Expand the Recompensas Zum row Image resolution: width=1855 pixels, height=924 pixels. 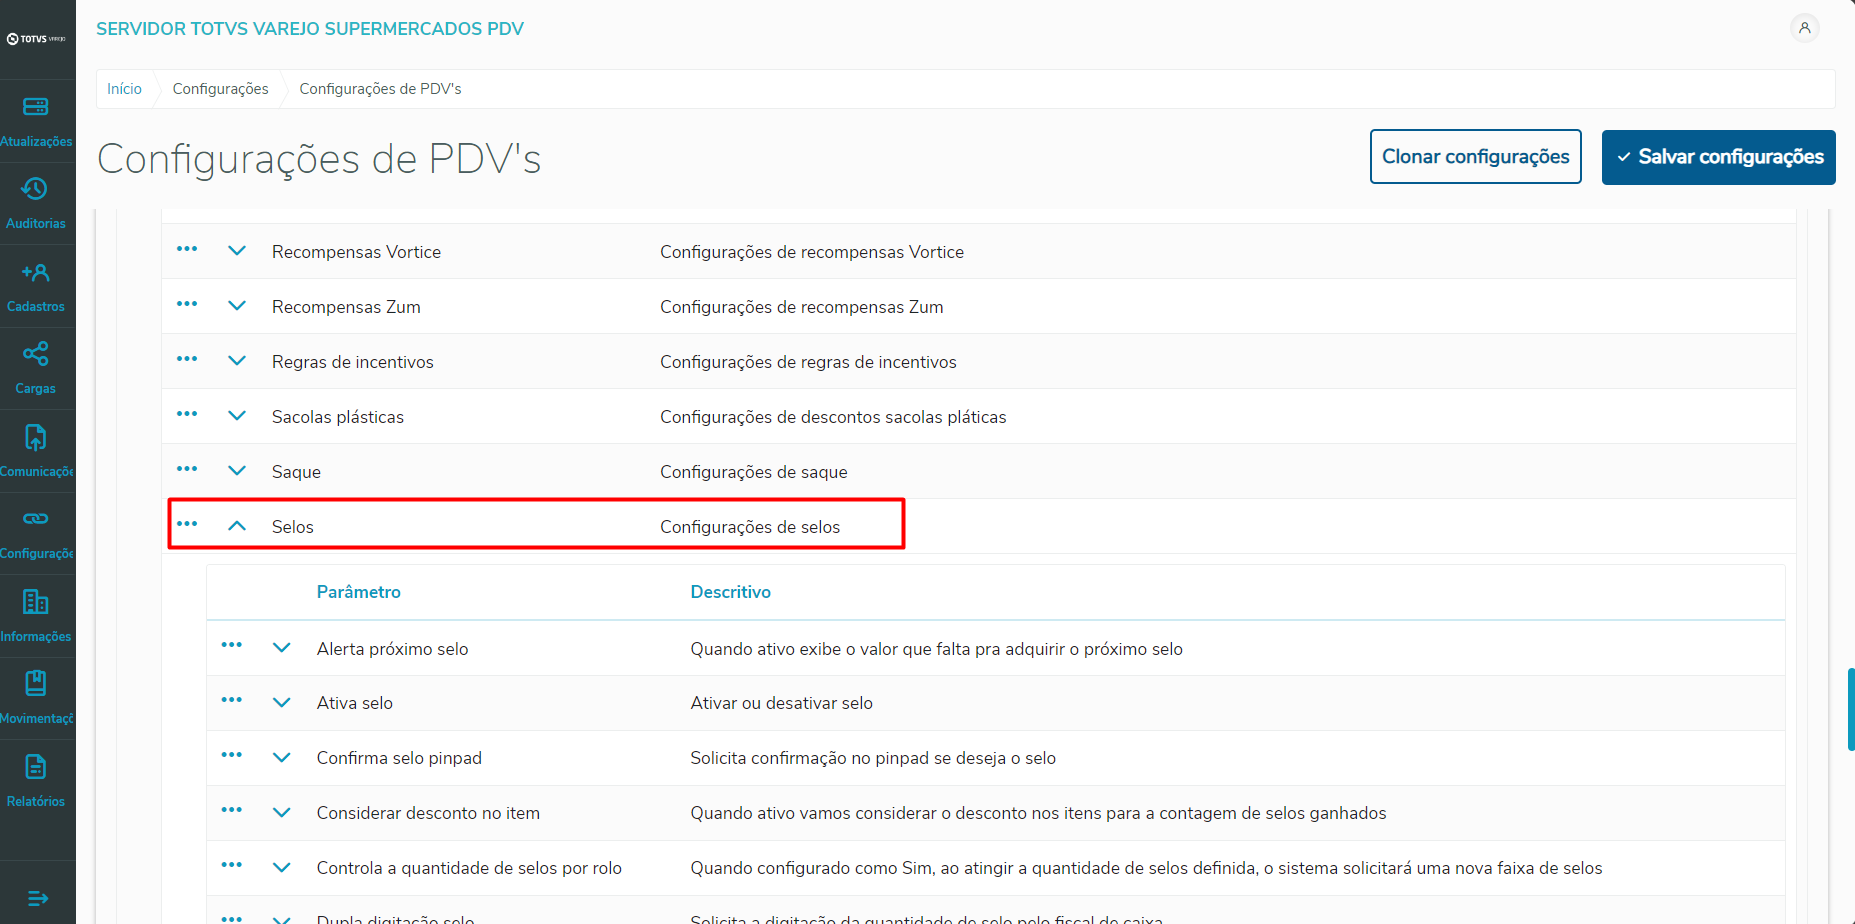pos(237,306)
